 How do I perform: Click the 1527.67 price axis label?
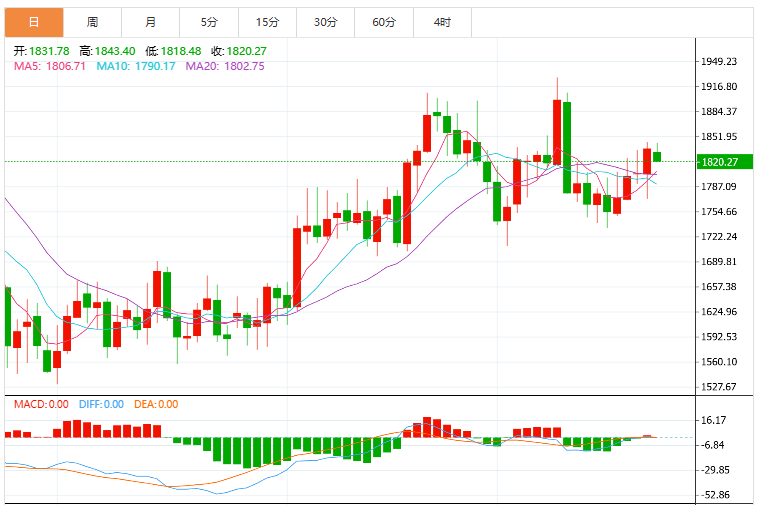[x=719, y=387]
